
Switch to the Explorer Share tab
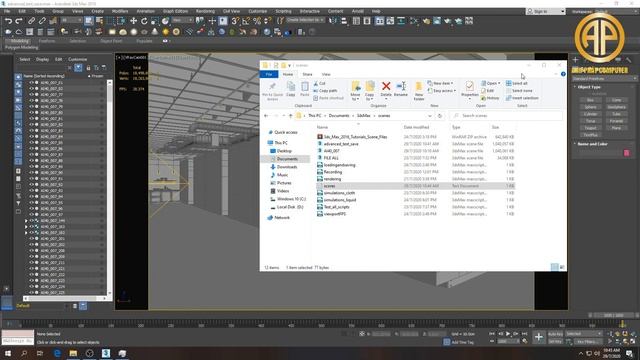click(x=307, y=74)
